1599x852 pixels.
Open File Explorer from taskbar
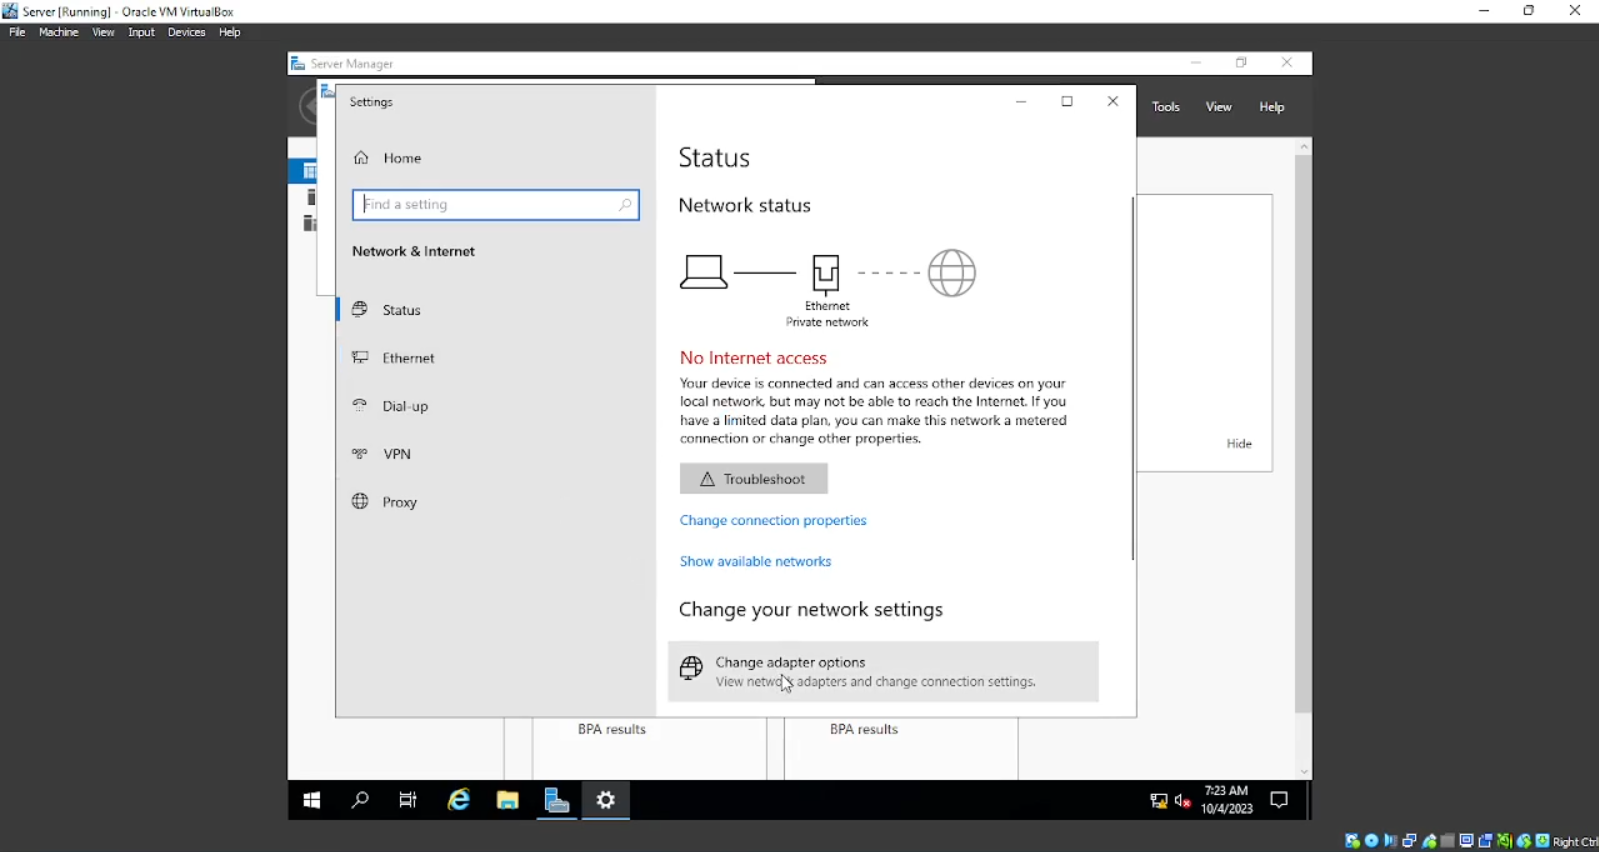[x=508, y=800]
